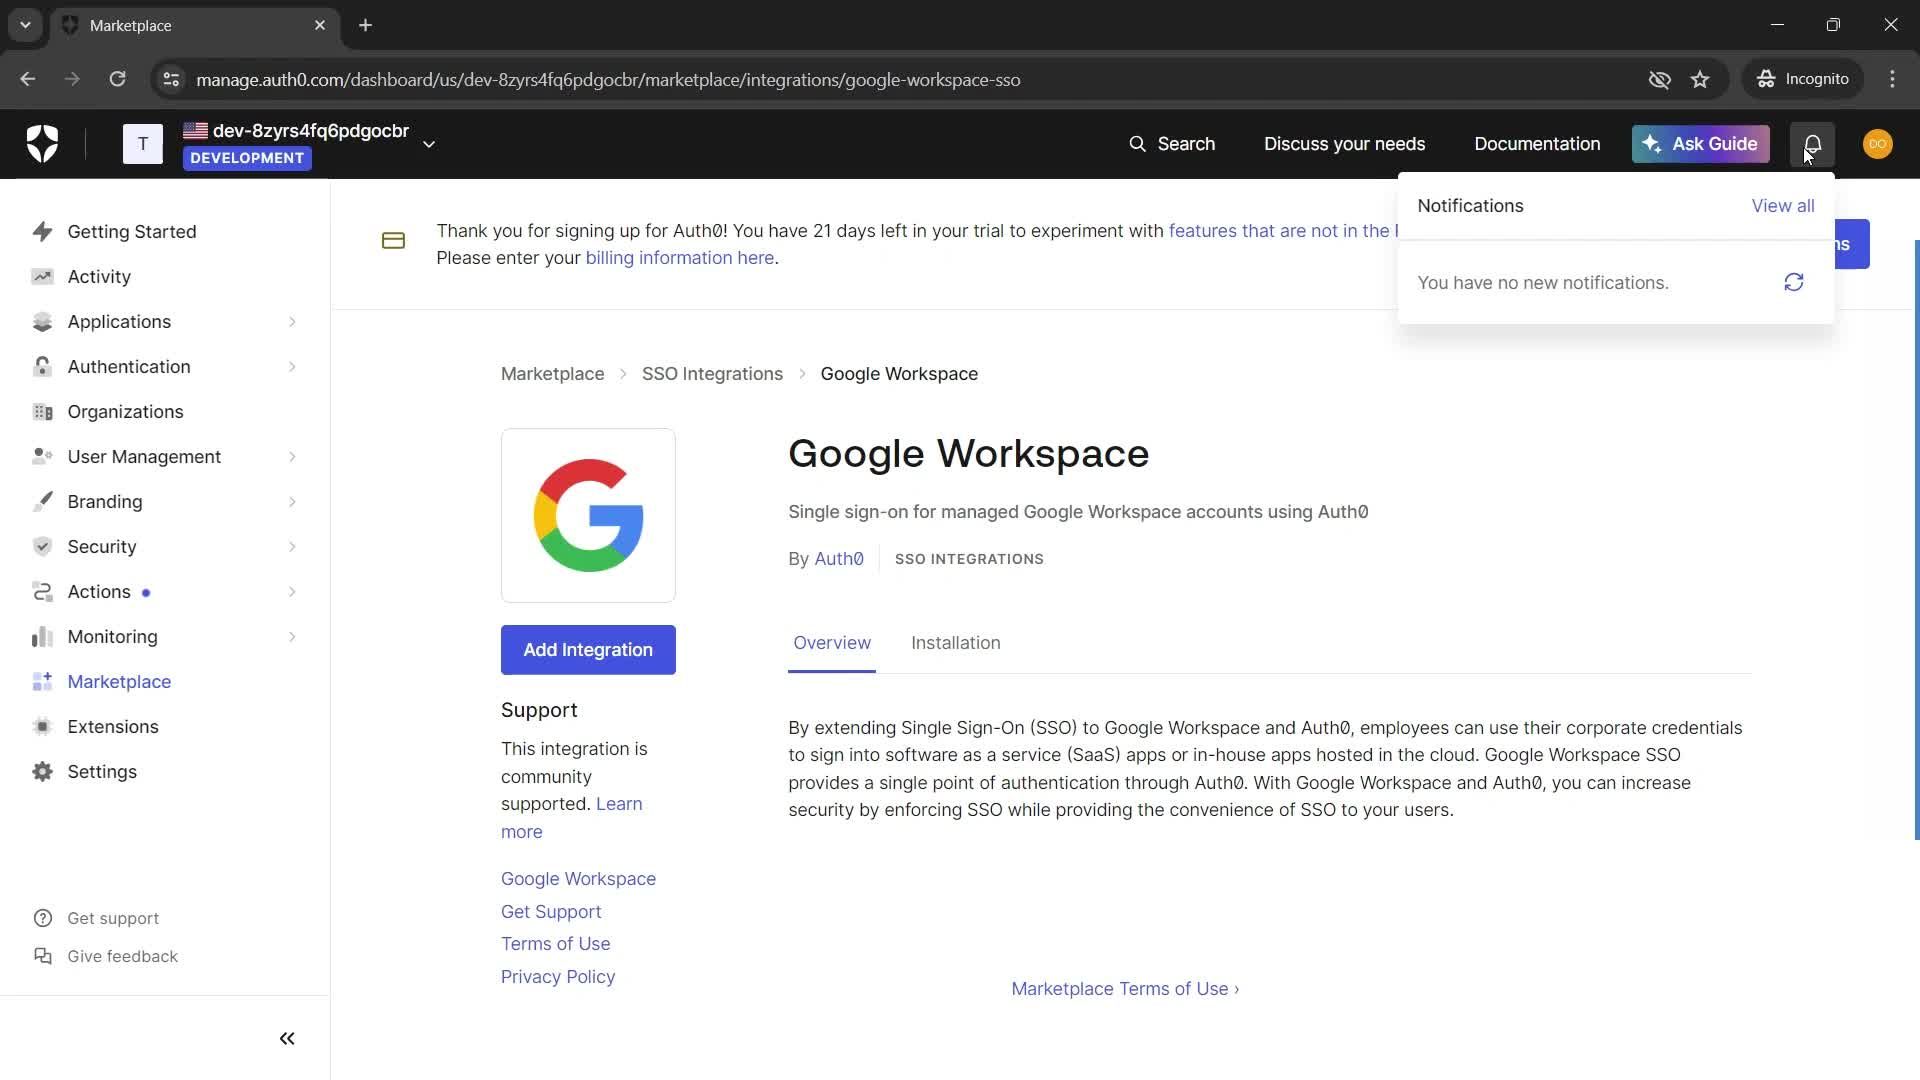Bookmark this page with star icon

coord(1700,79)
